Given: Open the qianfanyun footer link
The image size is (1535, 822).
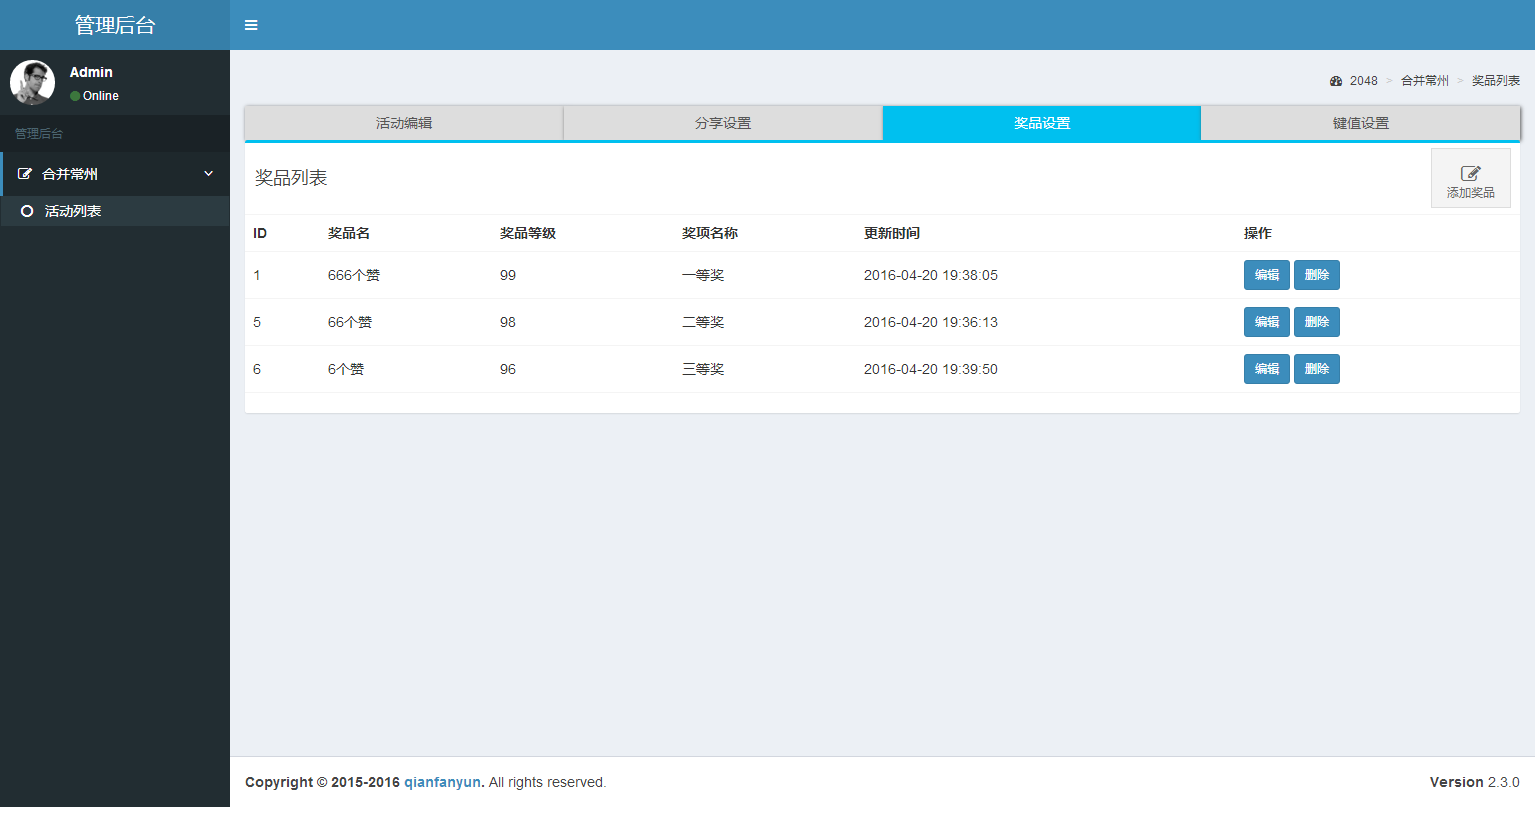Looking at the screenshot, I should tap(442, 782).
